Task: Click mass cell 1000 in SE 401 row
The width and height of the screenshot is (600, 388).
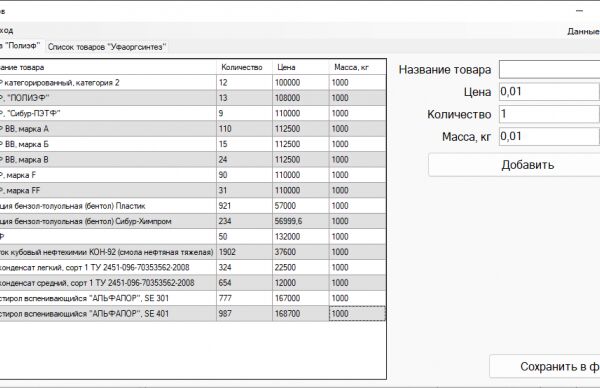Action: [x=357, y=314]
